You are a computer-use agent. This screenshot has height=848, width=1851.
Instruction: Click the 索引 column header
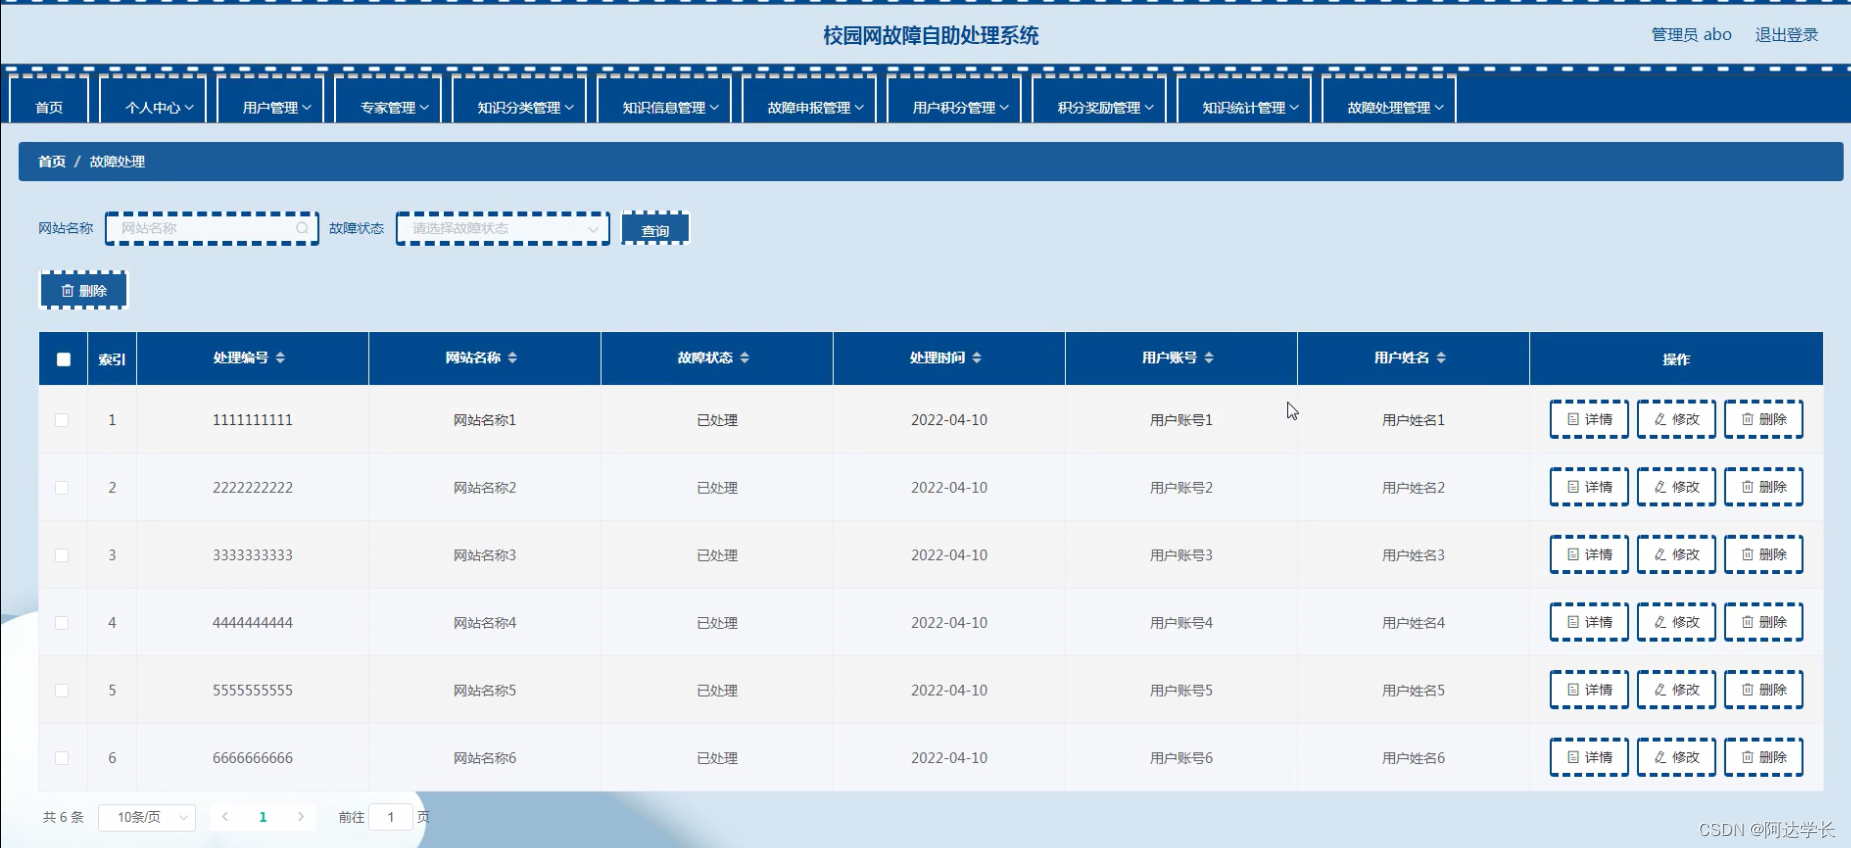(x=112, y=359)
